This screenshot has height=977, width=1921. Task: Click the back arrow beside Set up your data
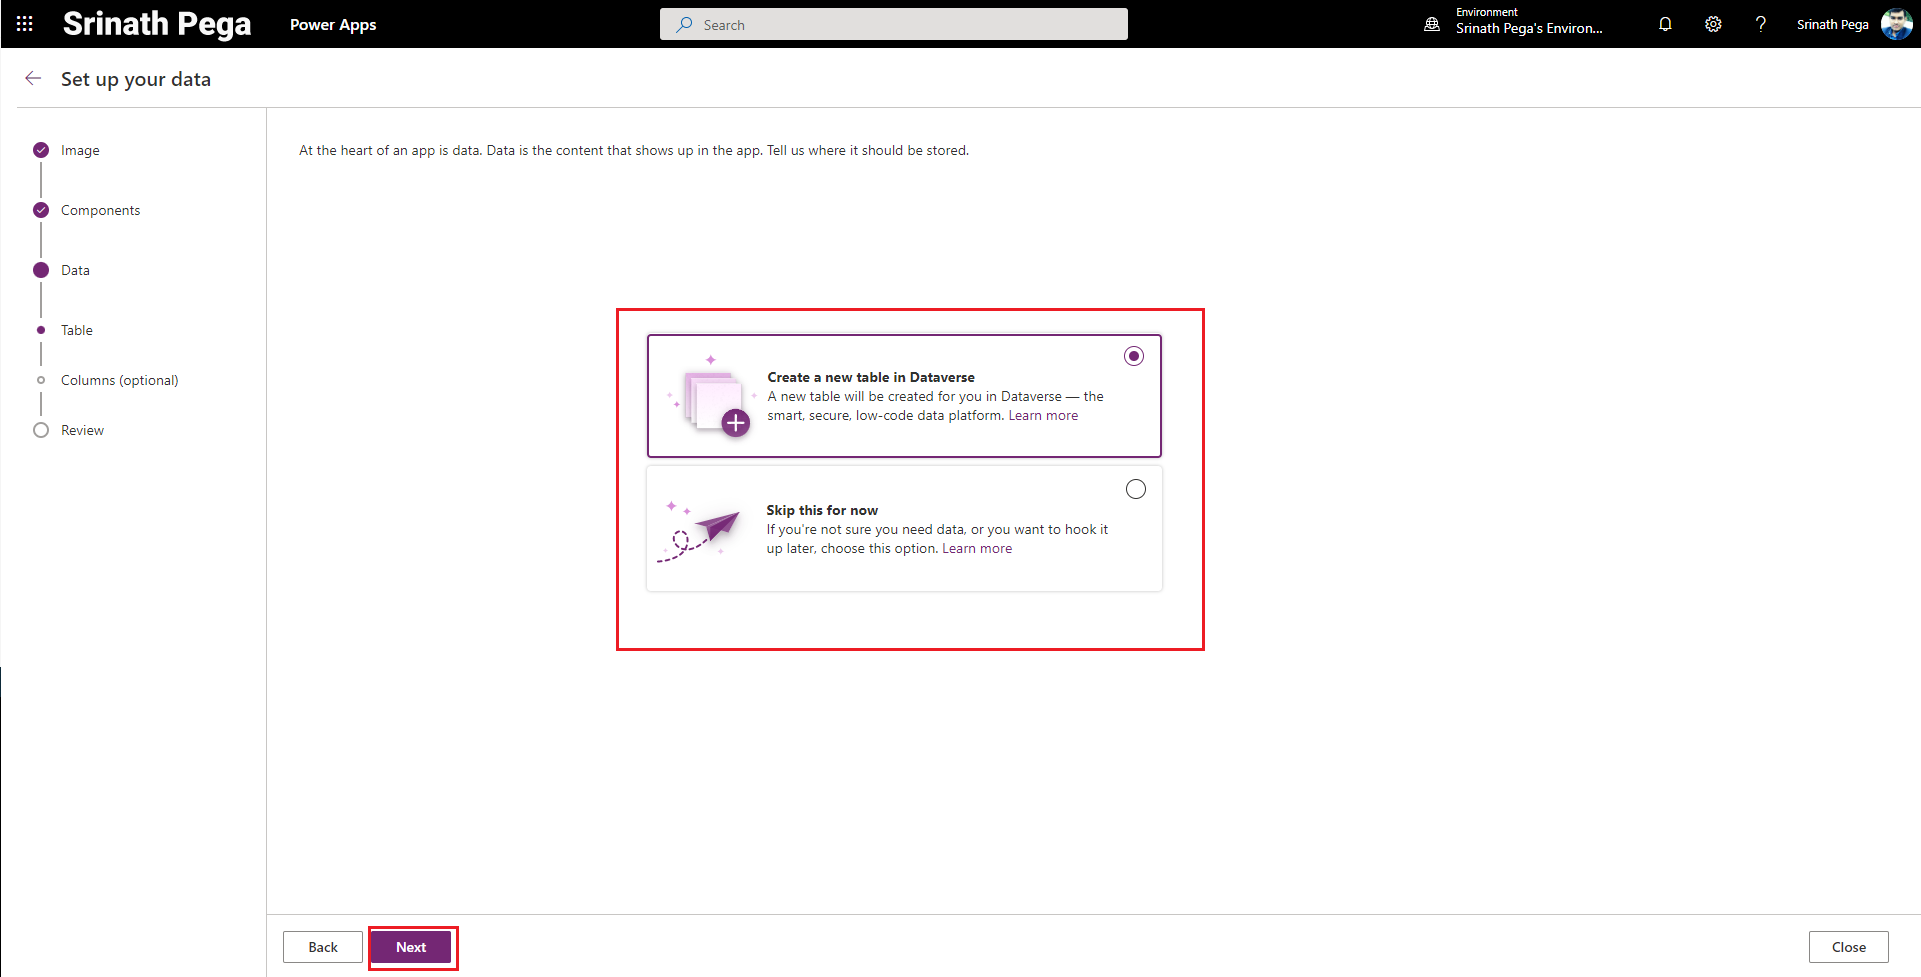tap(33, 79)
